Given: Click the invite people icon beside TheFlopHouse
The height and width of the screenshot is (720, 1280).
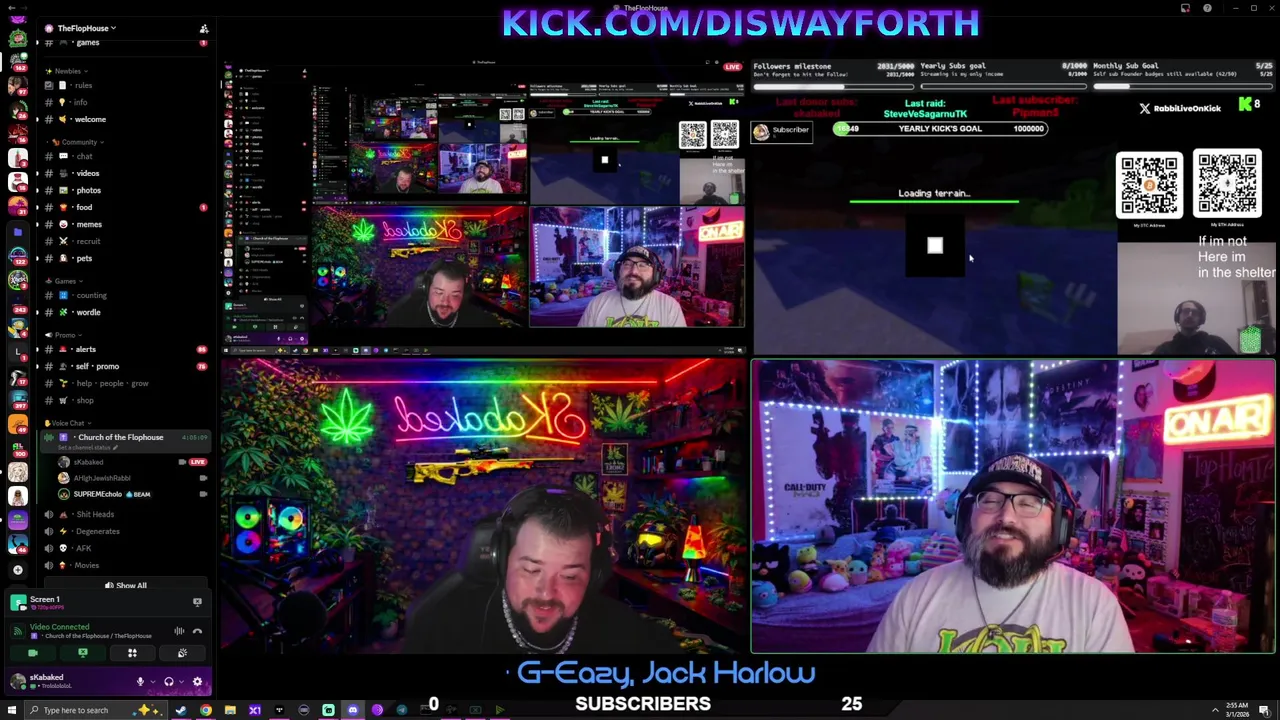Looking at the screenshot, I should (204, 28).
